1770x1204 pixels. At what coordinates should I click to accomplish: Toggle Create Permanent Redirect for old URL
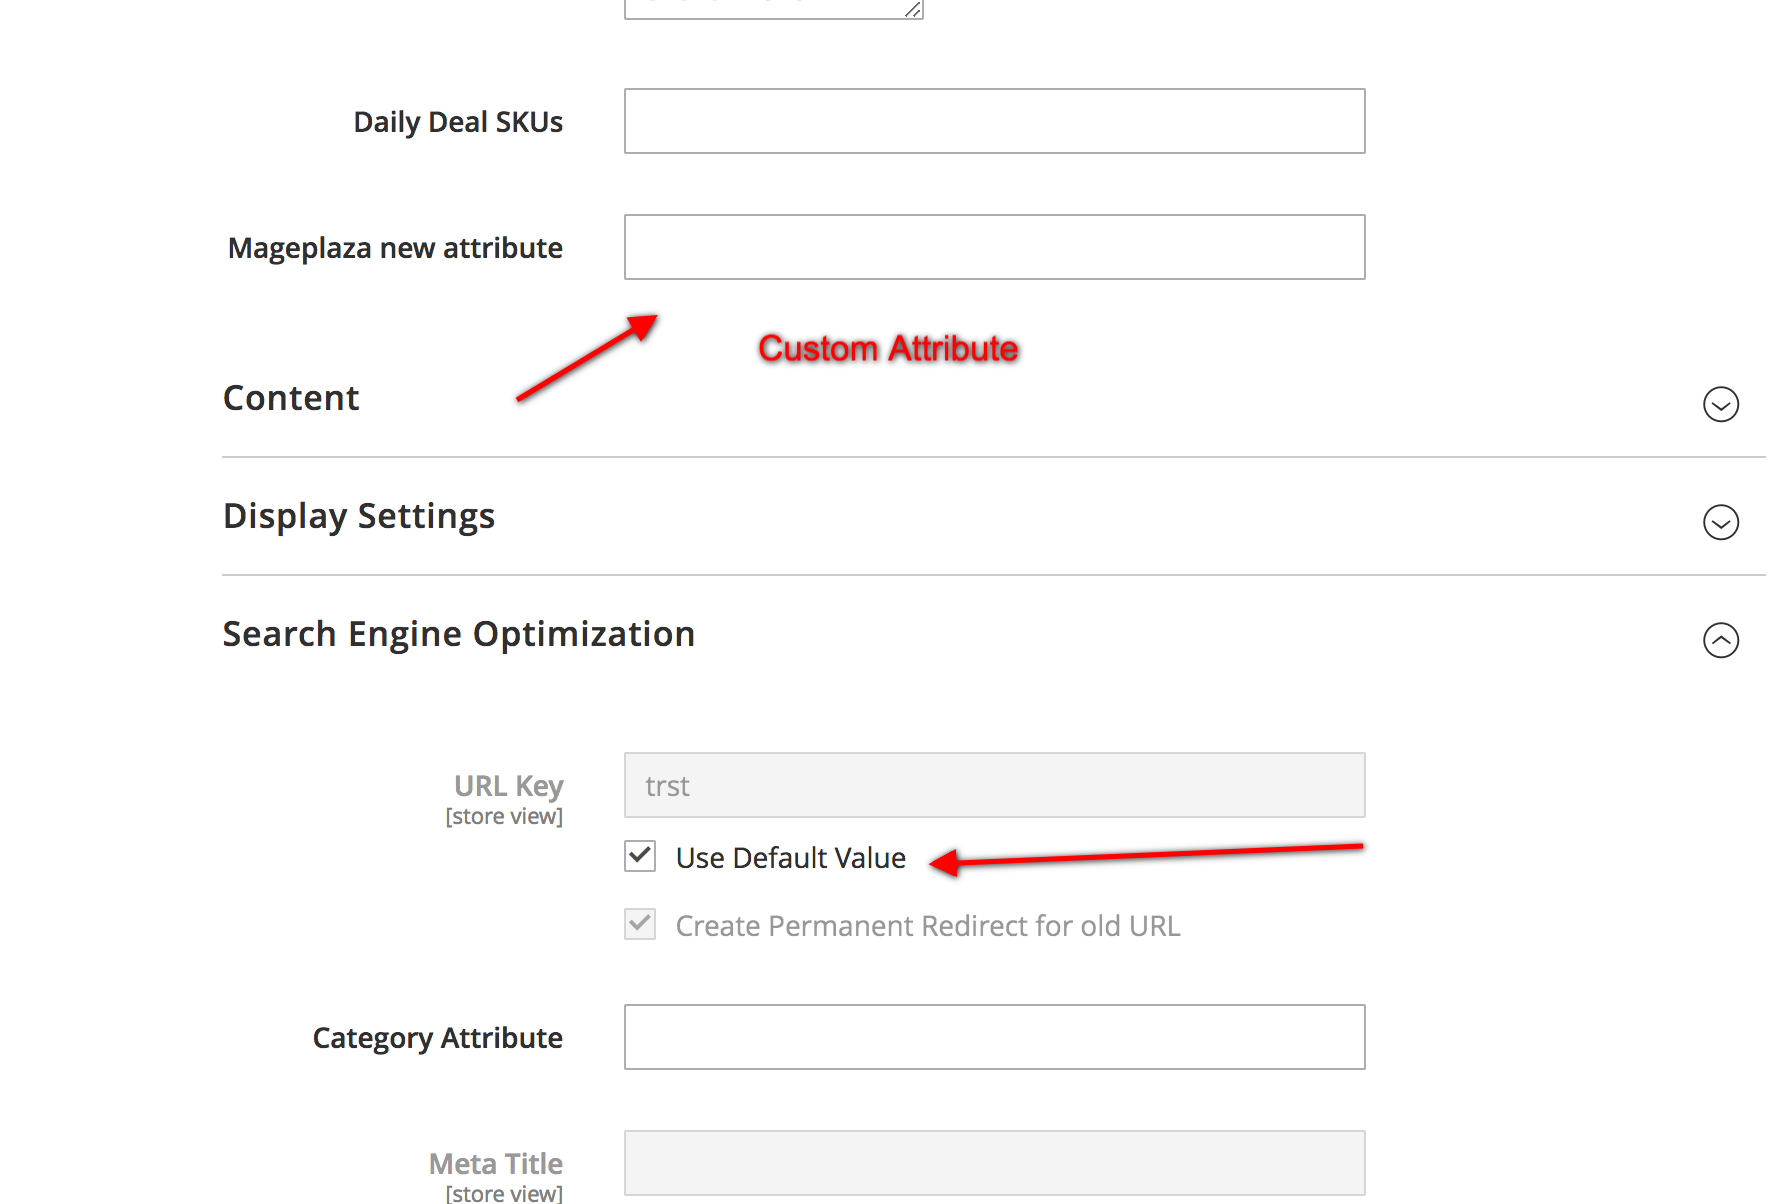[639, 925]
